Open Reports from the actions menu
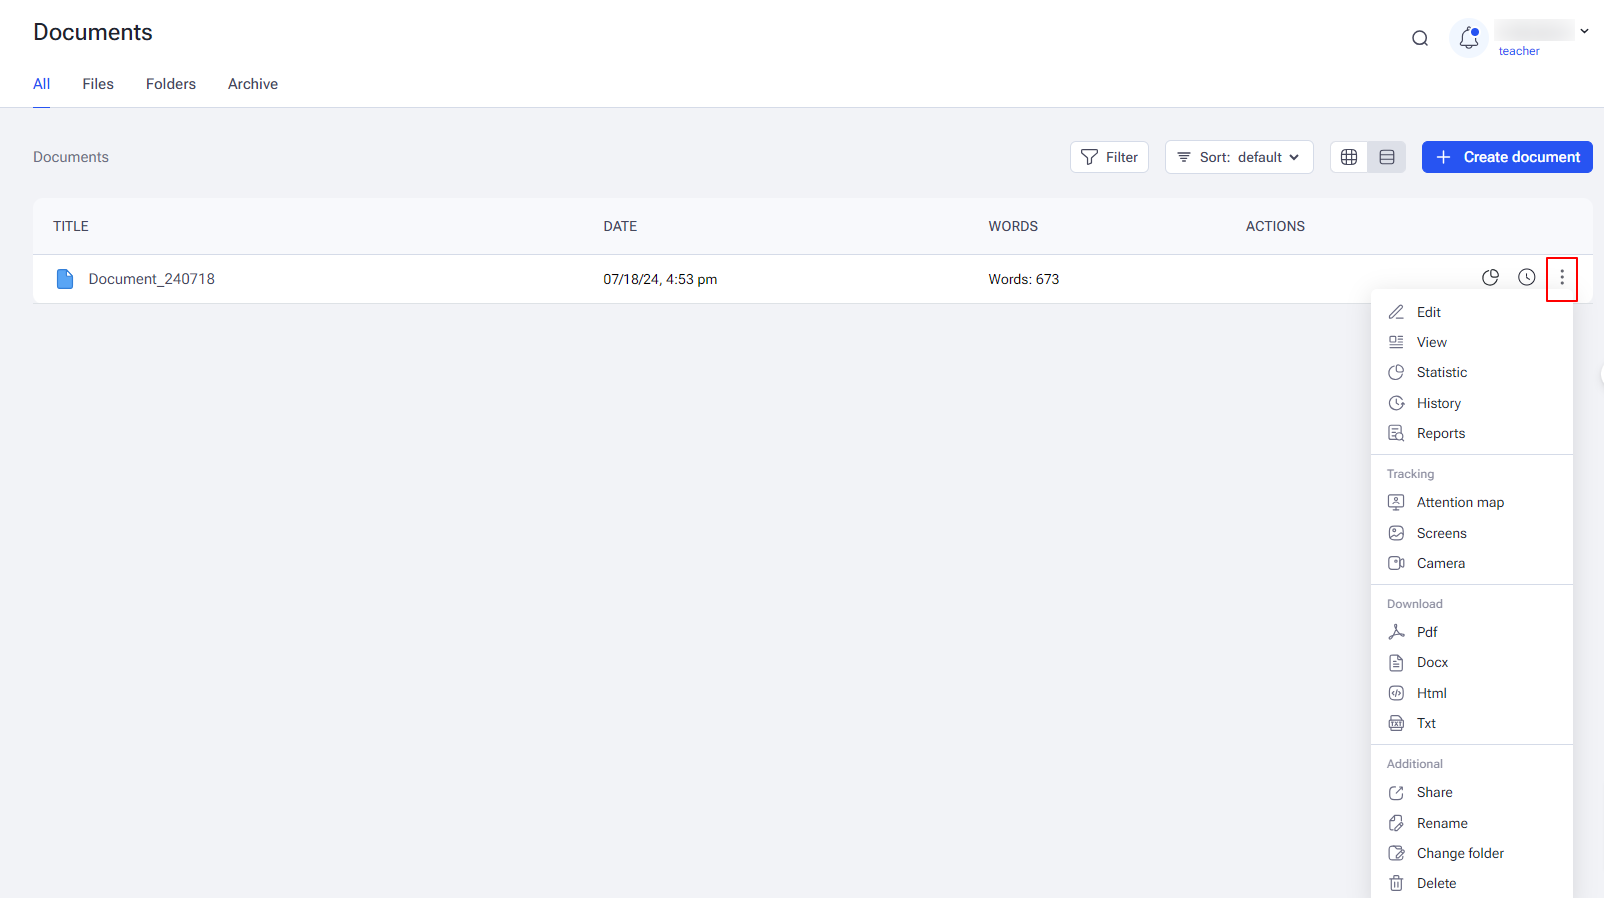 pyautogui.click(x=1472, y=433)
